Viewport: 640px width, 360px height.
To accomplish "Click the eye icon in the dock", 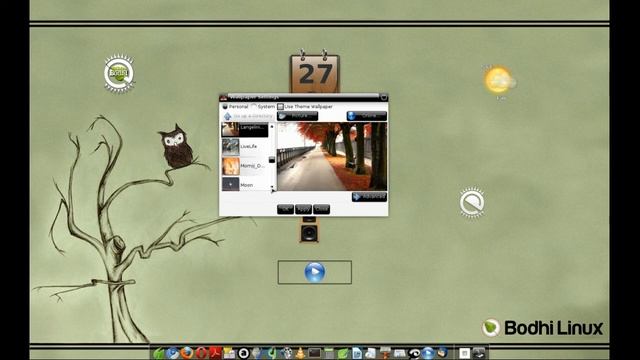I will (414, 353).
